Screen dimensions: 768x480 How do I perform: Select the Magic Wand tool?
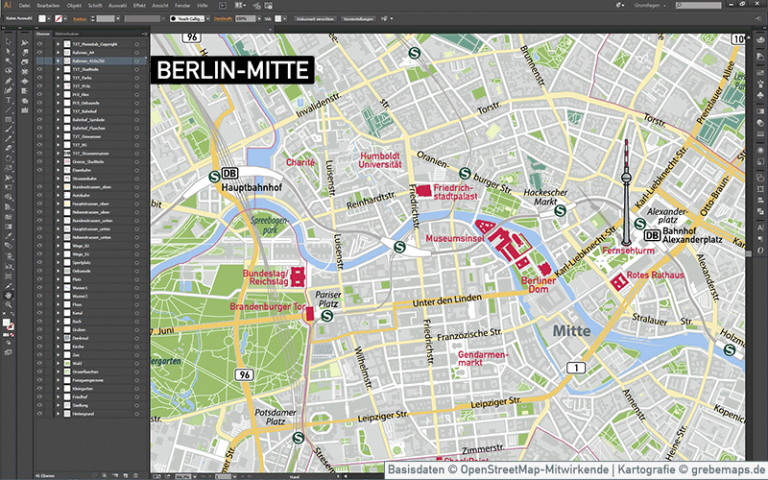tap(8, 61)
